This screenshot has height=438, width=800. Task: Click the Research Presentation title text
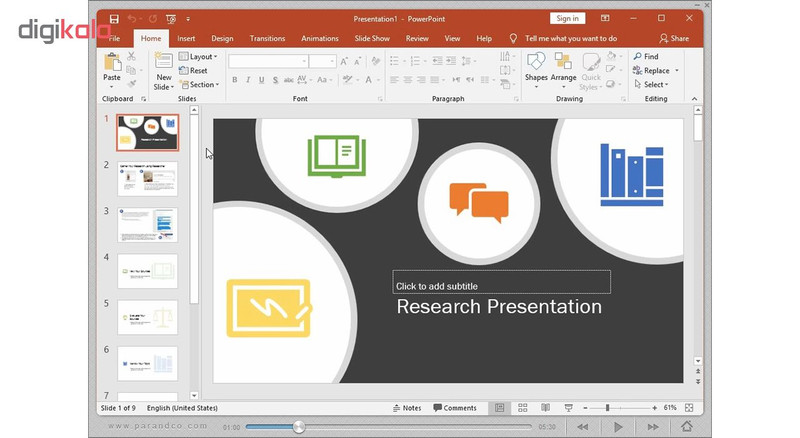499,306
